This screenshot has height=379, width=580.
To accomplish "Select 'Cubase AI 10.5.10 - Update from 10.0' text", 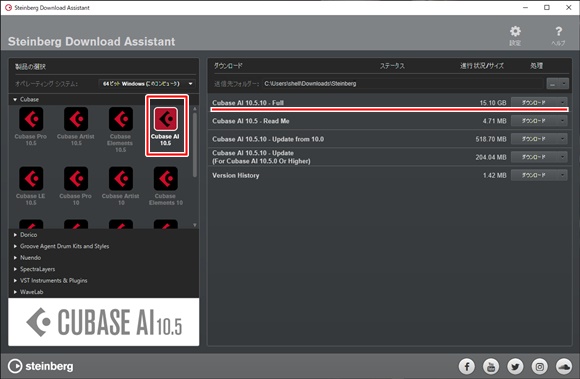I will tap(268, 139).
